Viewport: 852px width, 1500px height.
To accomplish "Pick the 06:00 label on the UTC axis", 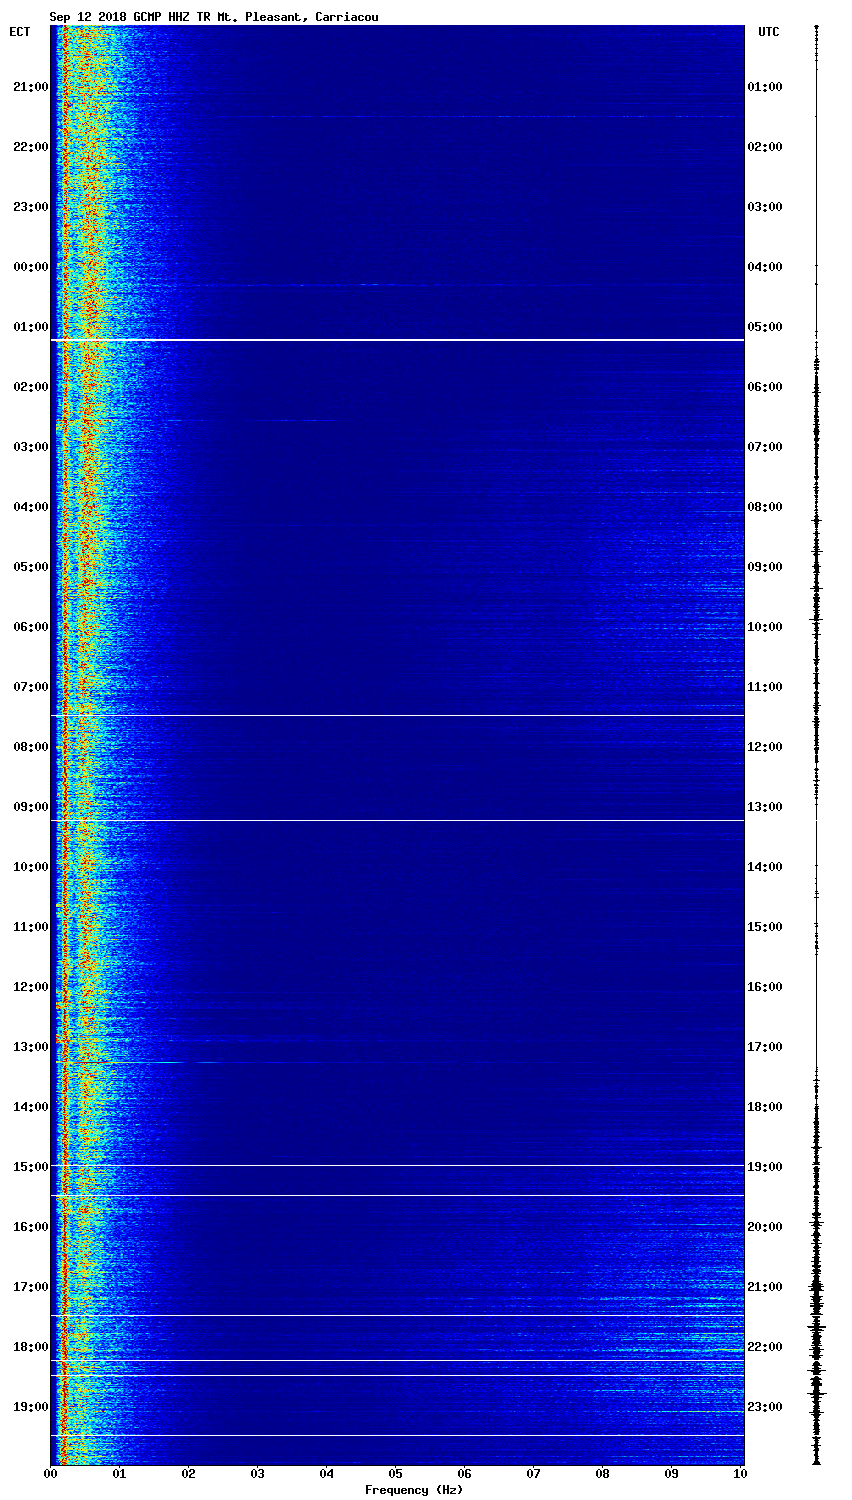I will 765,387.
